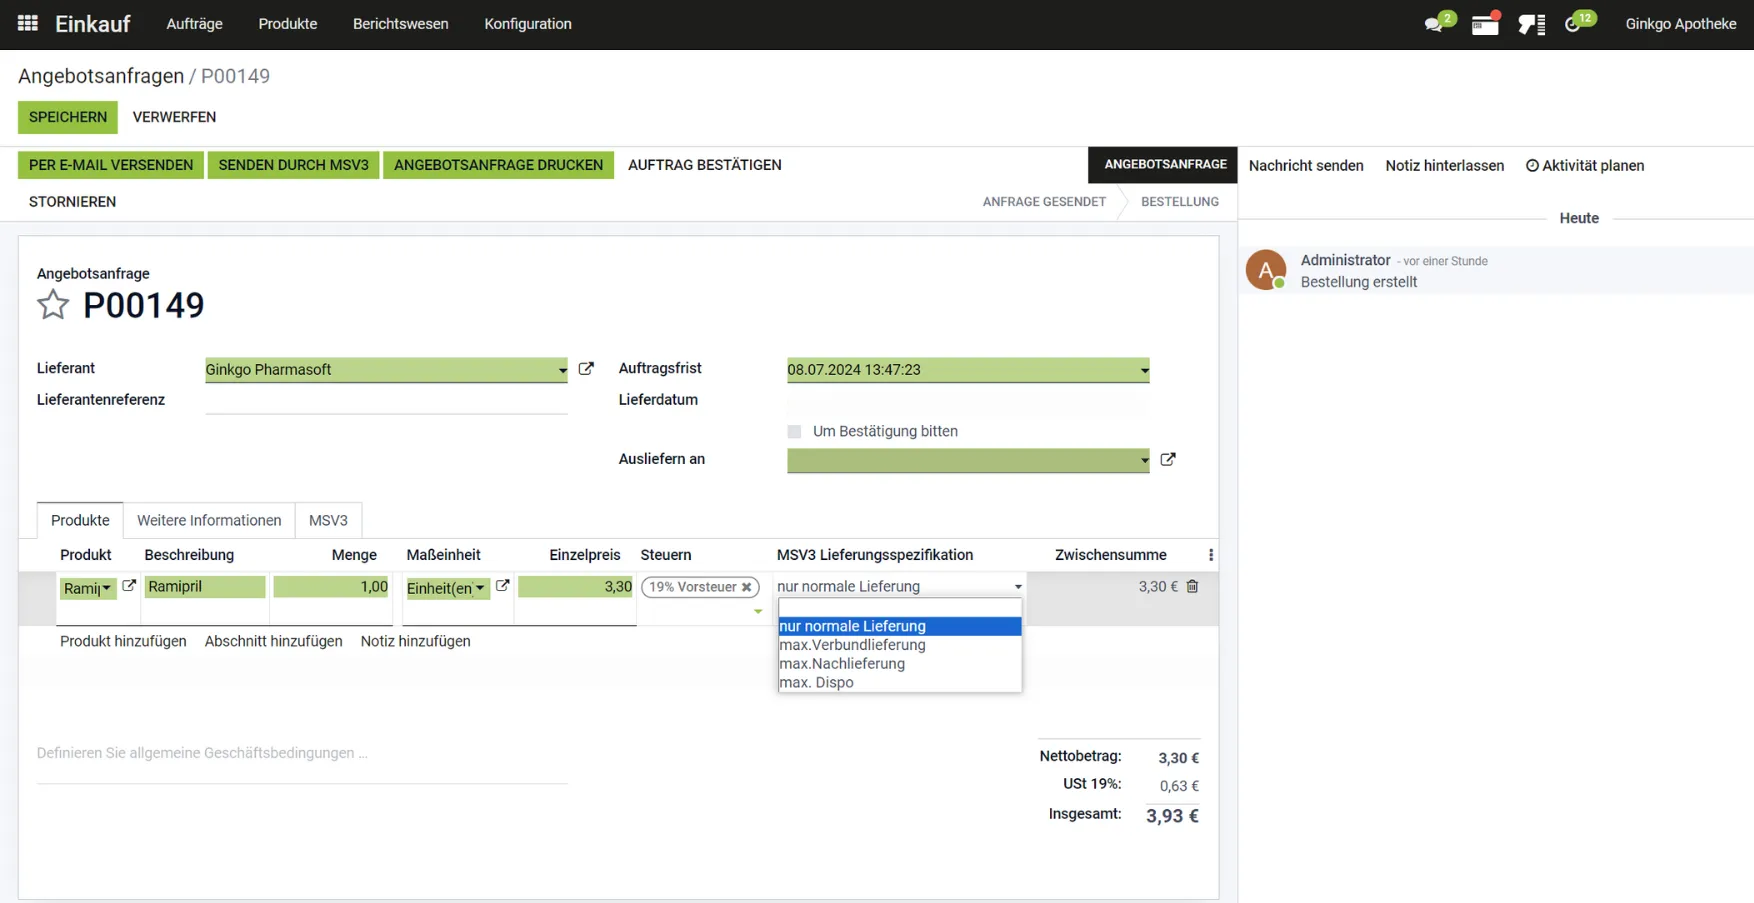Click Produkt hinzufügen link
The height and width of the screenshot is (903, 1754).
(123, 641)
